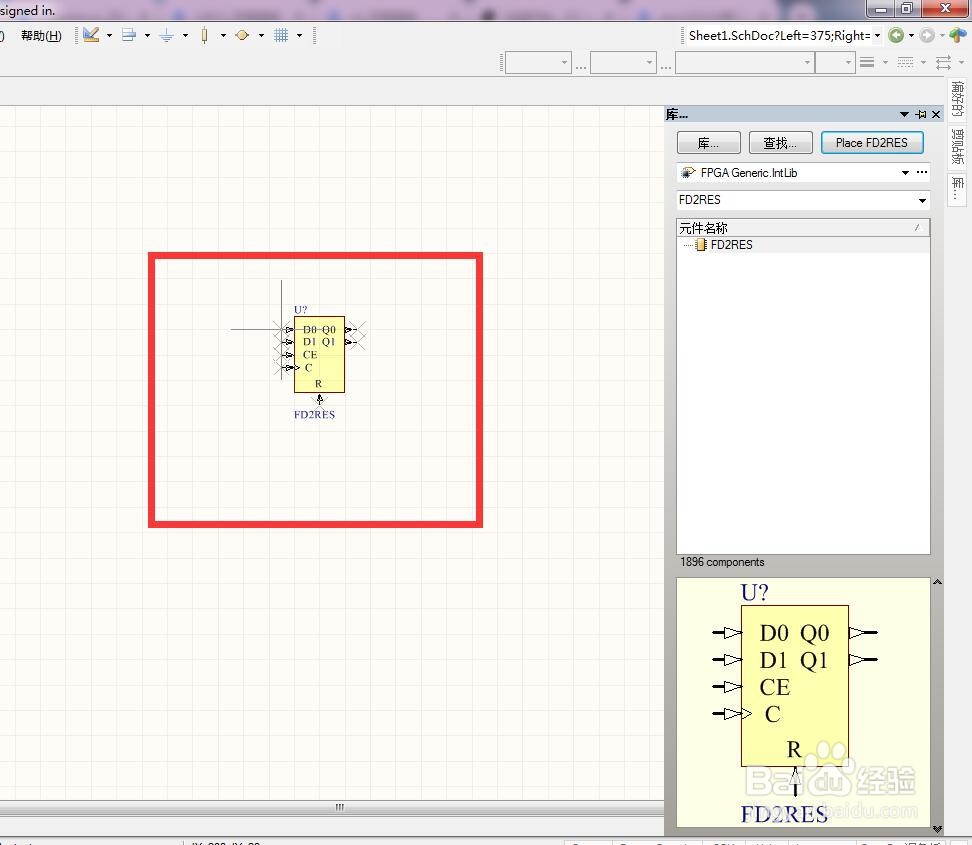The height and width of the screenshot is (845, 972).
Task: Click the arrows swap style icon
Action: point(943,62)
